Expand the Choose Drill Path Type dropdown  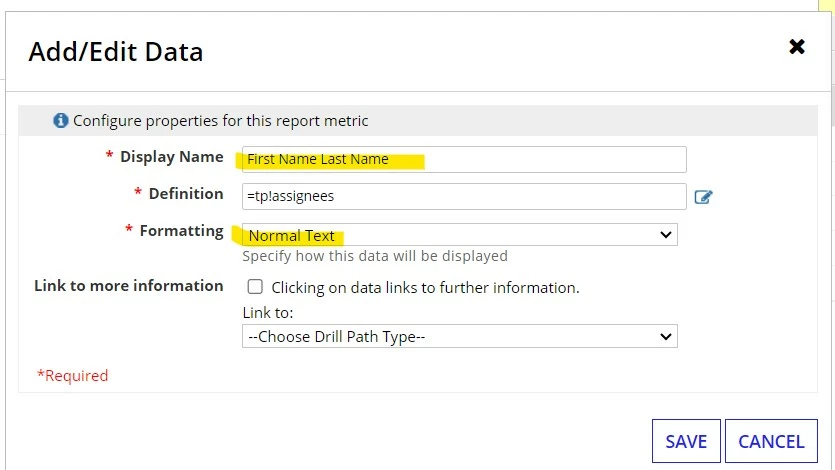[x=460, y=336]
